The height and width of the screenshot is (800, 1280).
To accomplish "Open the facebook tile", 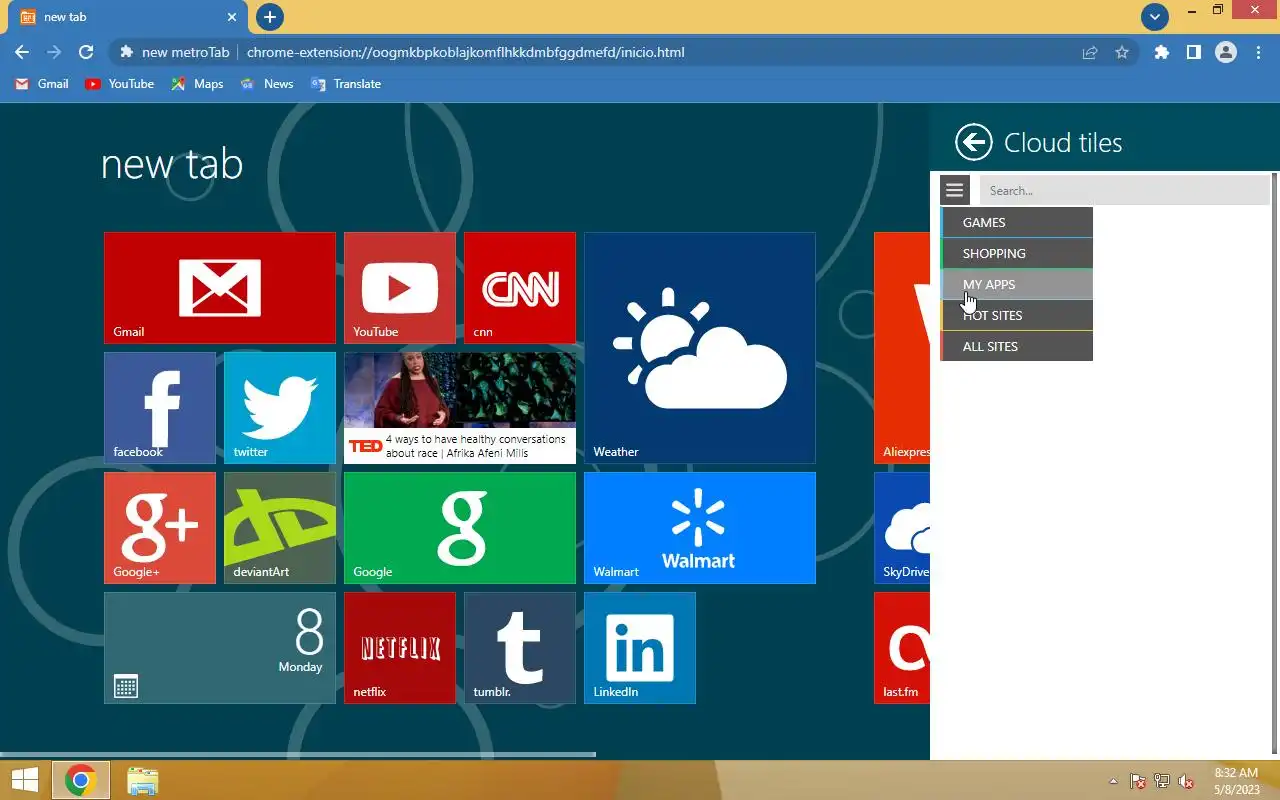I will point(160,408).
